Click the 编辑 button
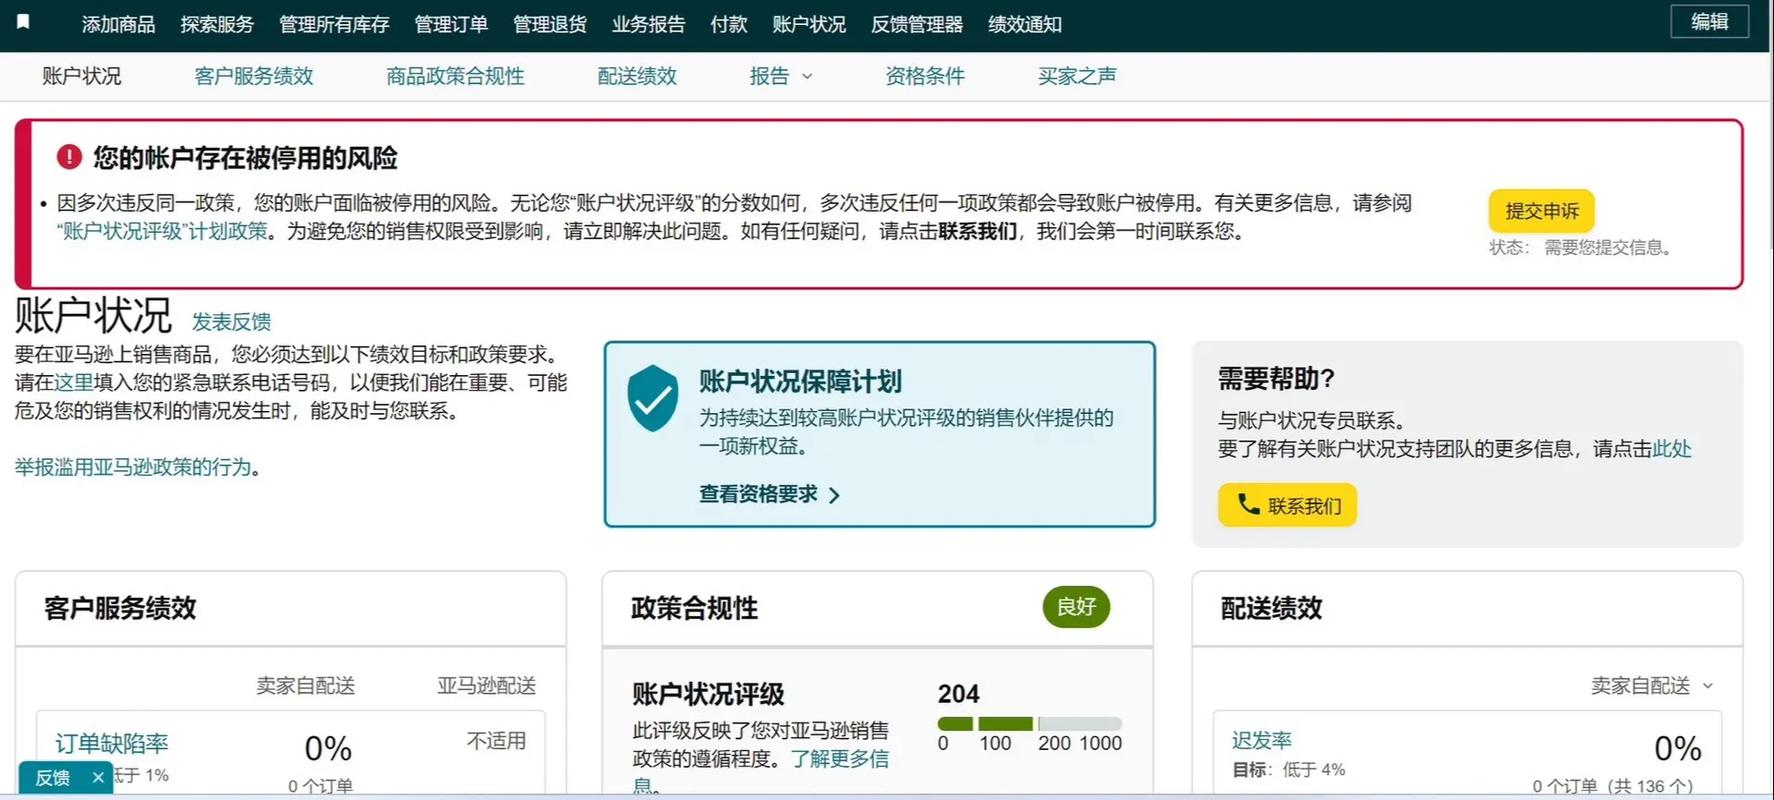 coord(1709,22)
